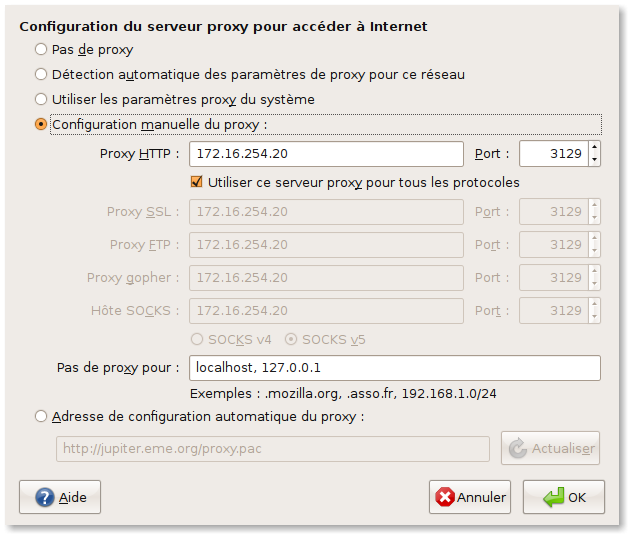Image resolution: width=628 pixels, height=534 pixels.
Task: Decrease the HTTP proxy port value
Action: 595,160
